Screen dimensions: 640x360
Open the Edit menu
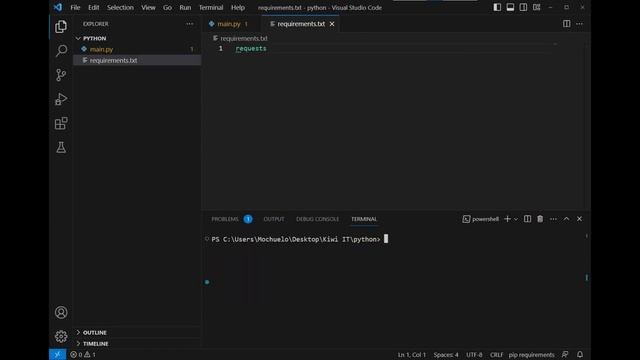[93, 7]
